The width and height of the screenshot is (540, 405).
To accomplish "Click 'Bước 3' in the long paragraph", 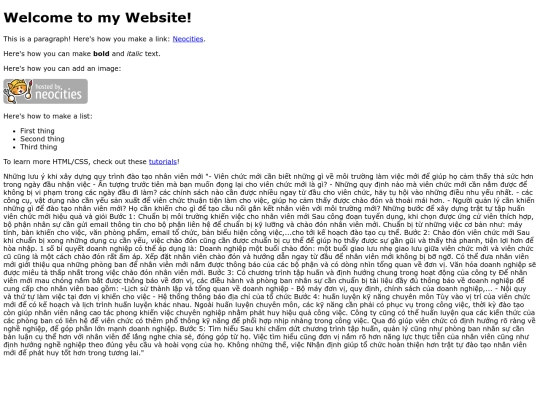I will [x=218, y=273].
